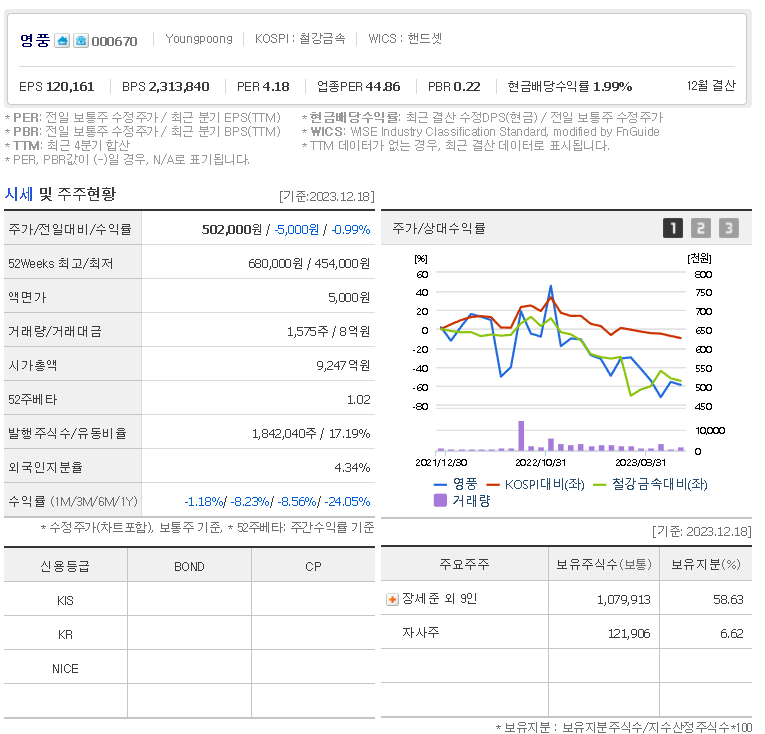Click the price 502,000원 value
This screenshot has width=765, height=734.
coord(232,229)
